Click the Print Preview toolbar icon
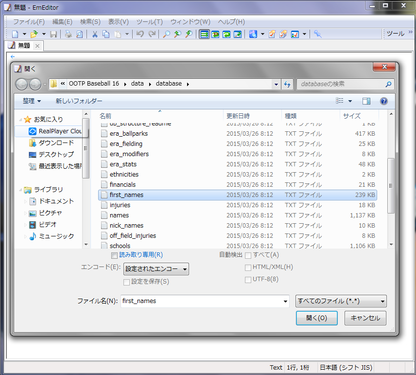 pos(79,34)
